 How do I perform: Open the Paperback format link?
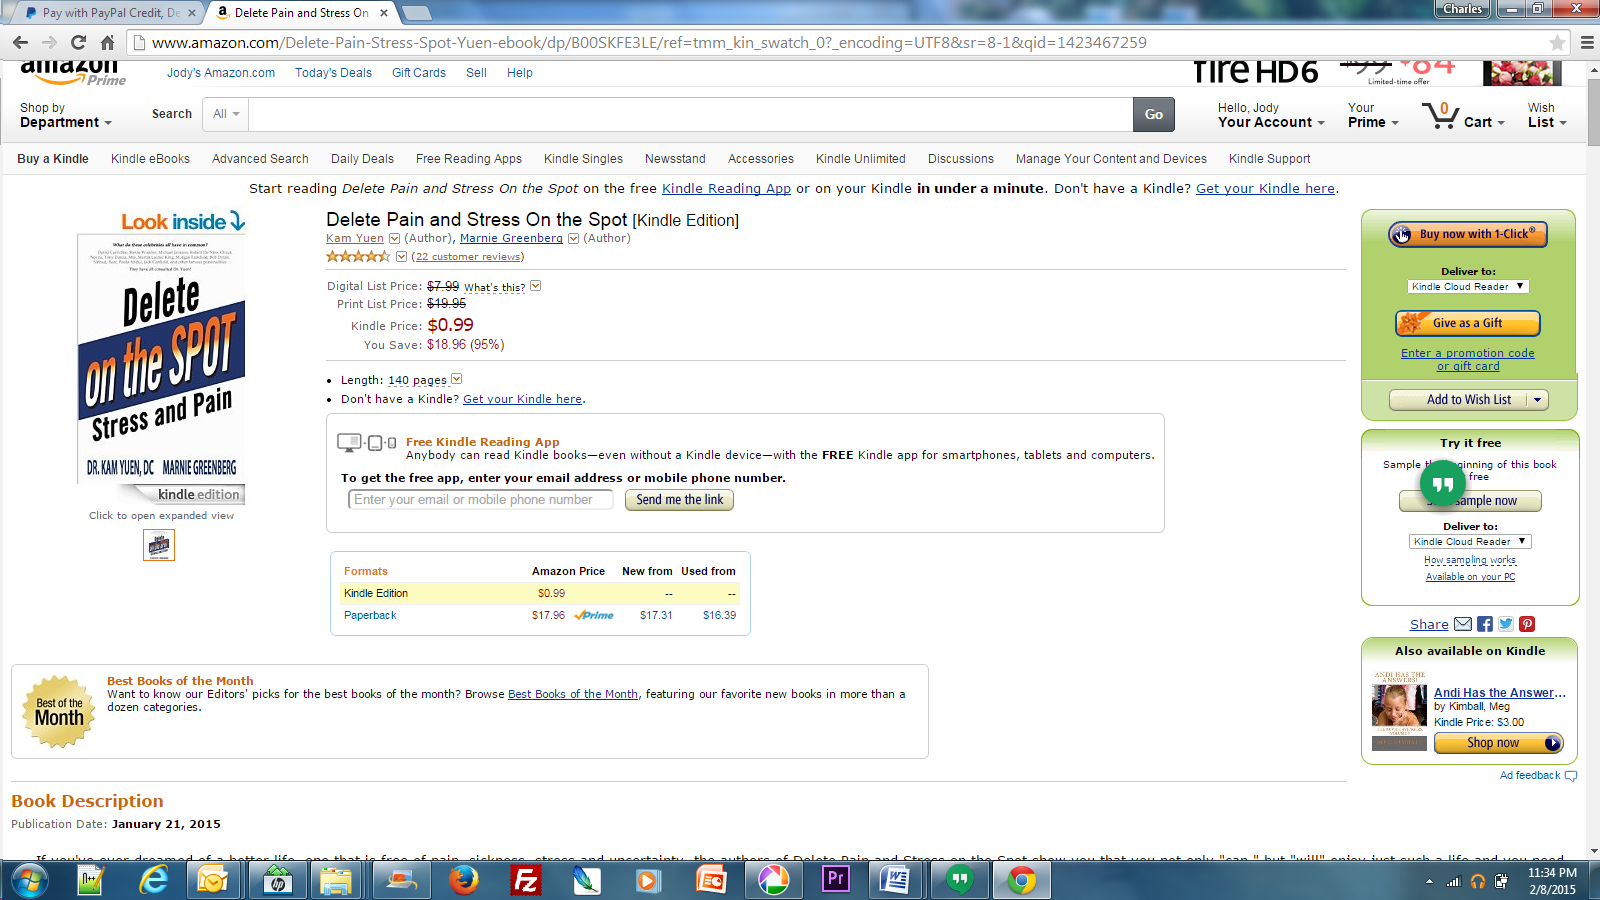pos(370,616)
